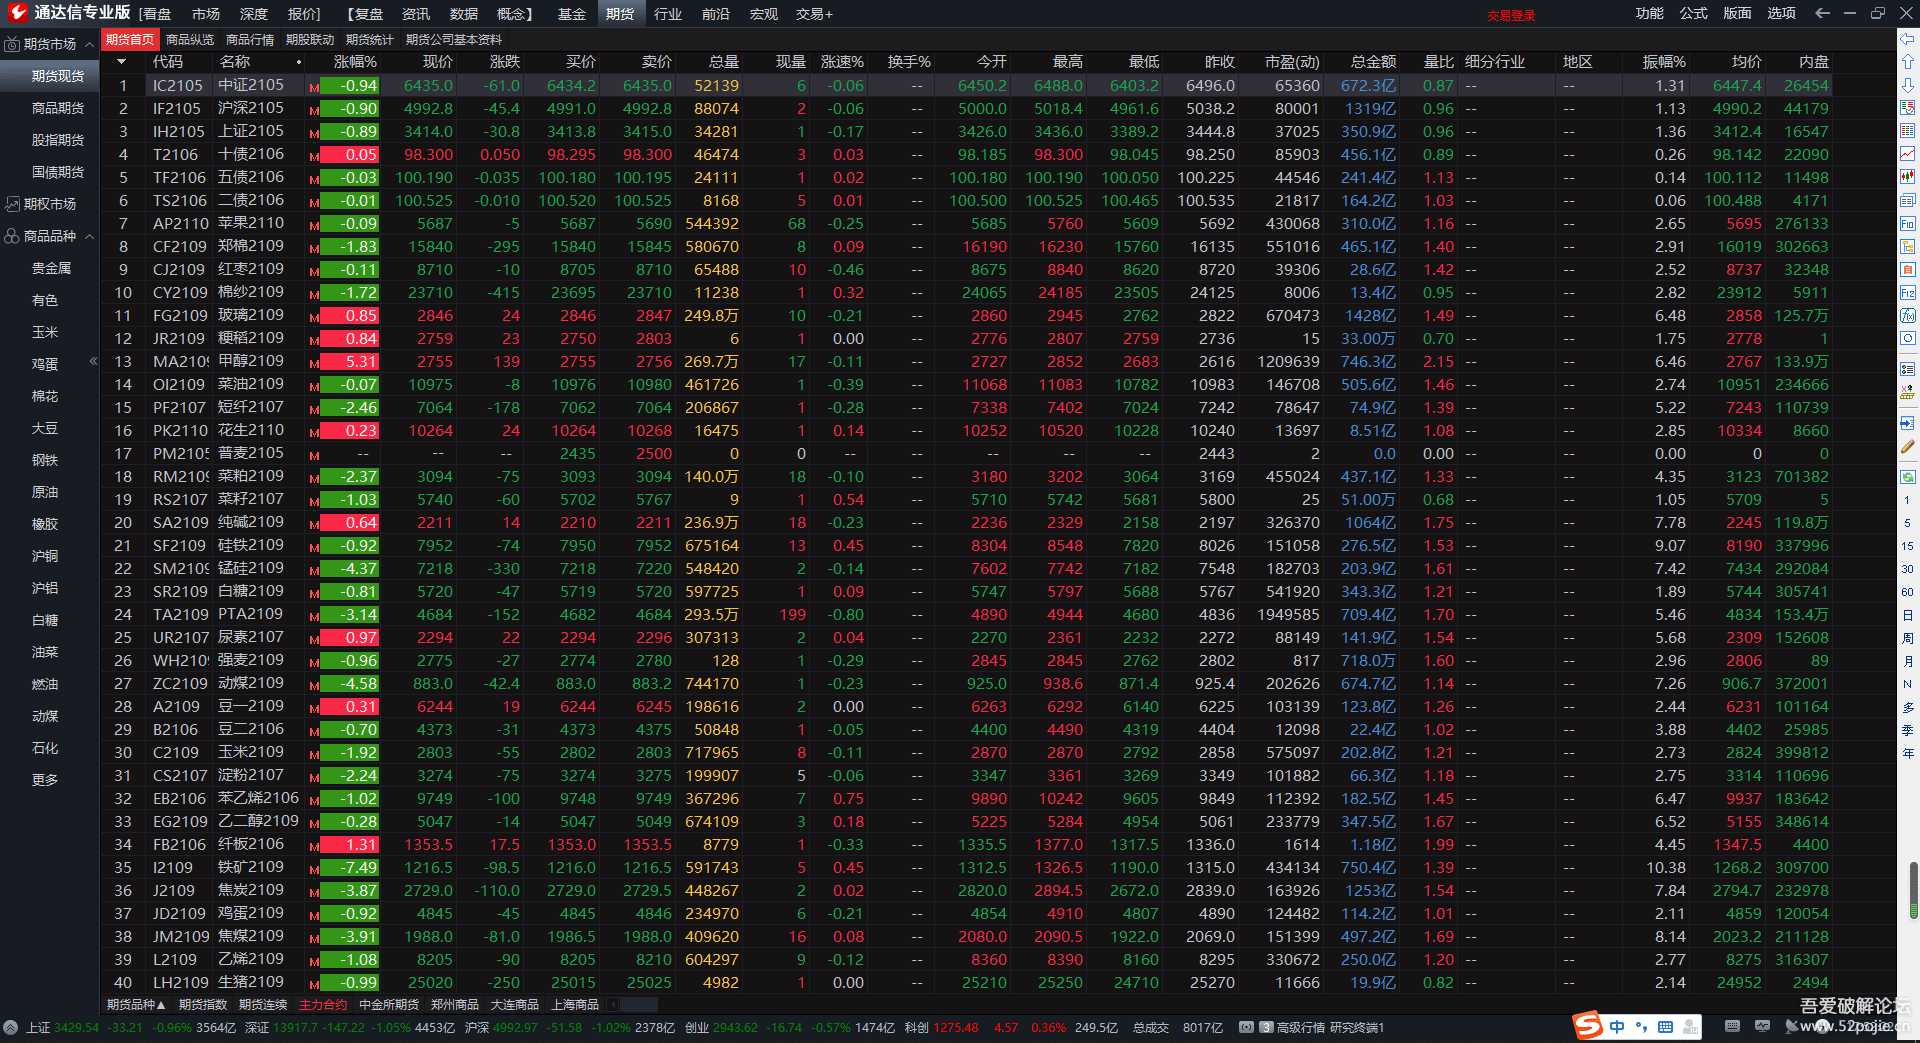This screenshot has height=1043, width=1920.
Task: Collapse the 期货市场 sidebar section
Action: click(x=90, y=44)
